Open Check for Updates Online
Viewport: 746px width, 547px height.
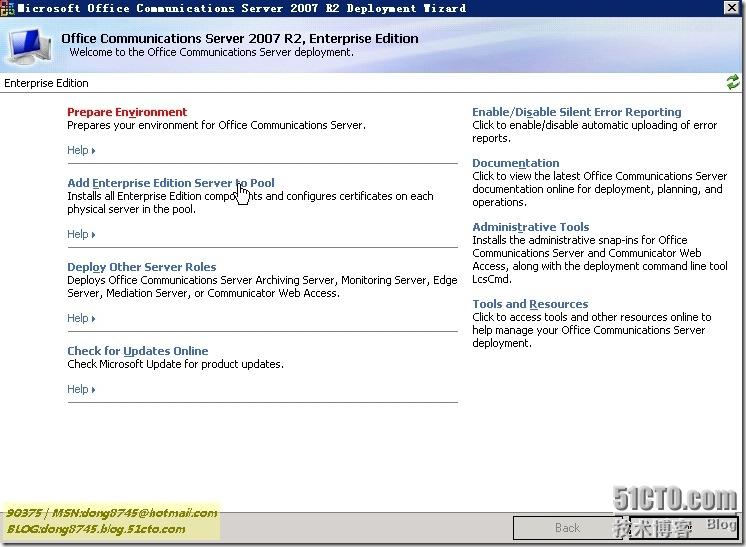pos(137,351)
